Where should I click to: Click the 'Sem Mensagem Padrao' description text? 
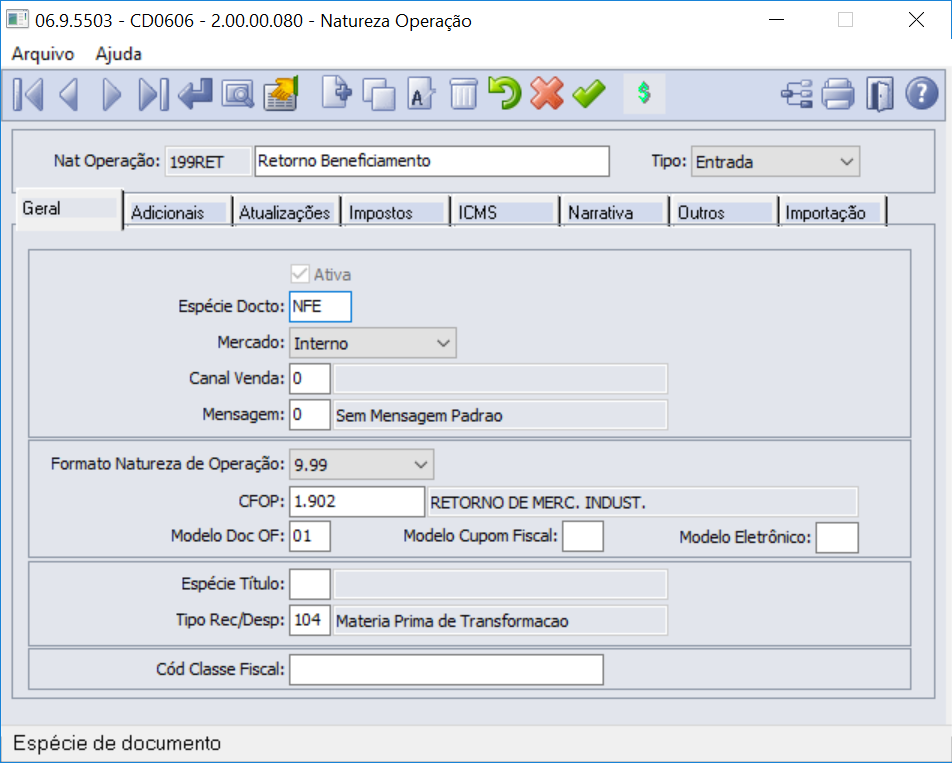point(419,416)
